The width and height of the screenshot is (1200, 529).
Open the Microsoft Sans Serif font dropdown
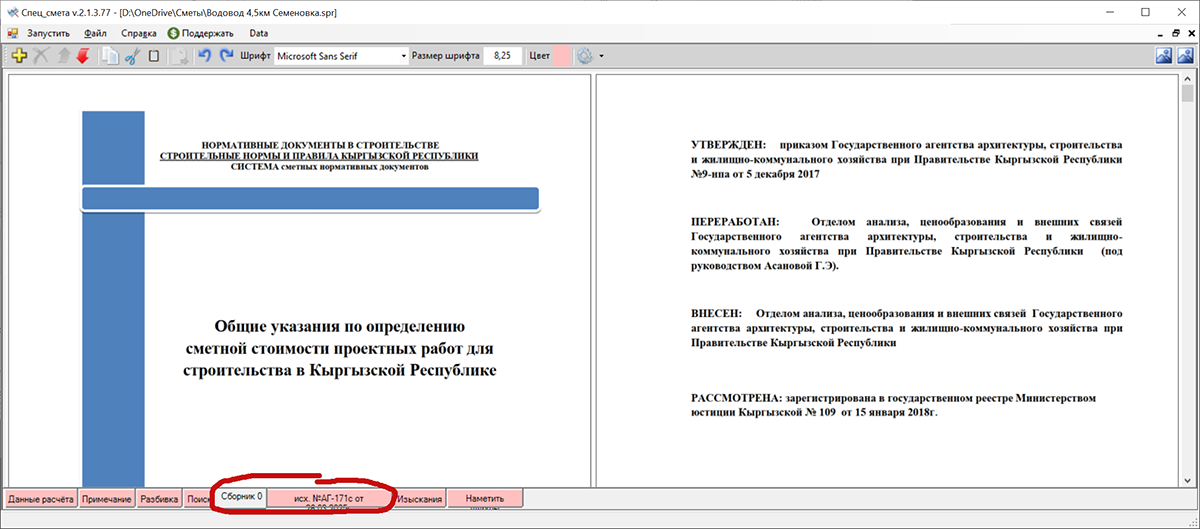coord(403,56)
